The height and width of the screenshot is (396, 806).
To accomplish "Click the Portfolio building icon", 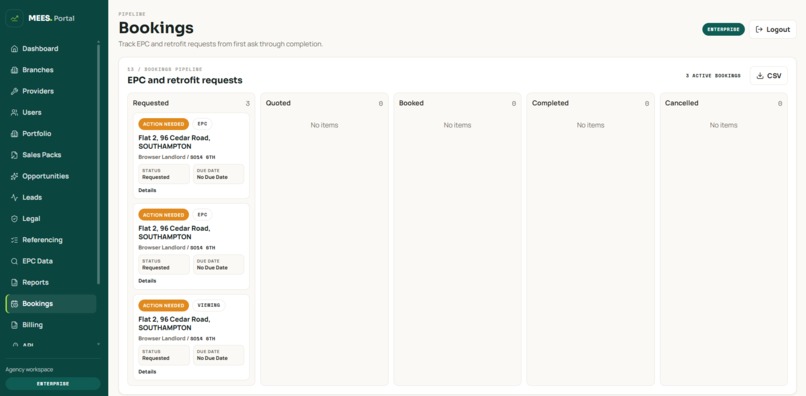I will point(14,134).
